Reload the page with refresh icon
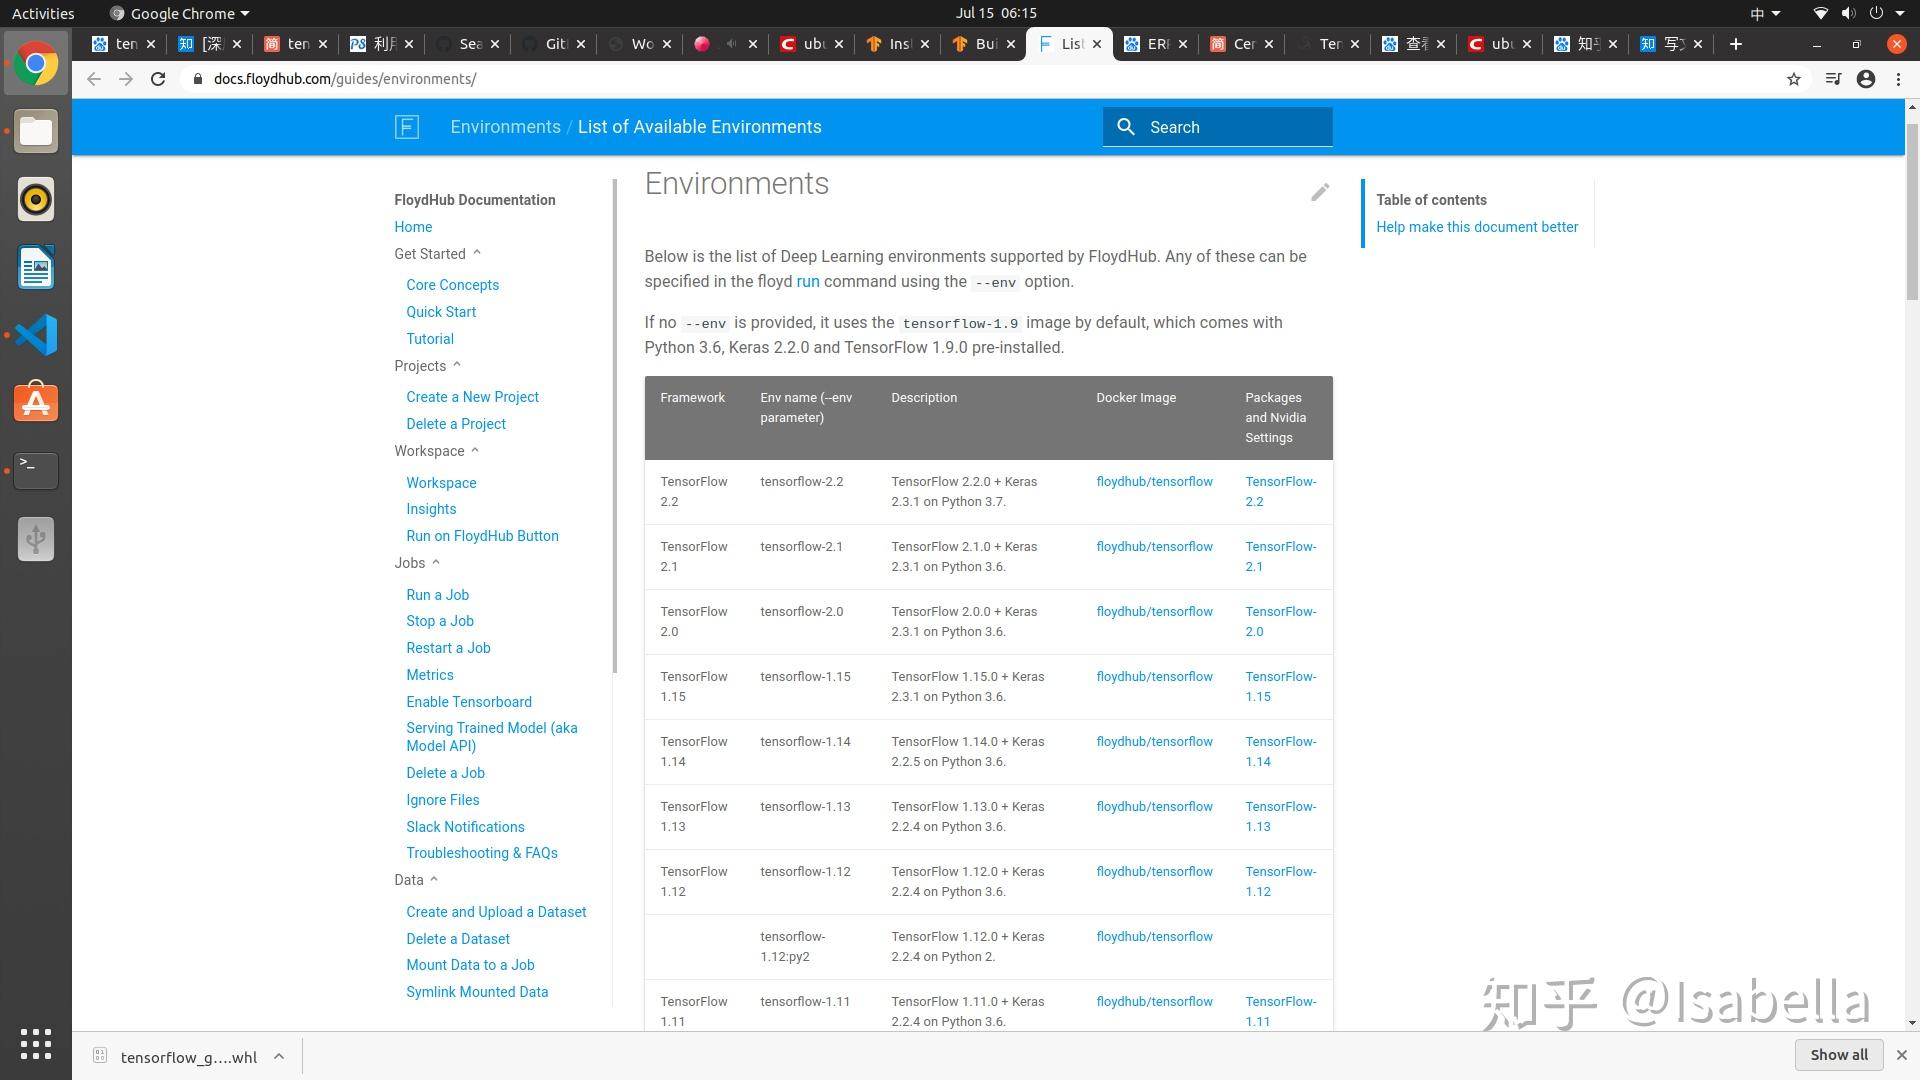Screen dimensions: 1920x1080 [x=158, y=79]
